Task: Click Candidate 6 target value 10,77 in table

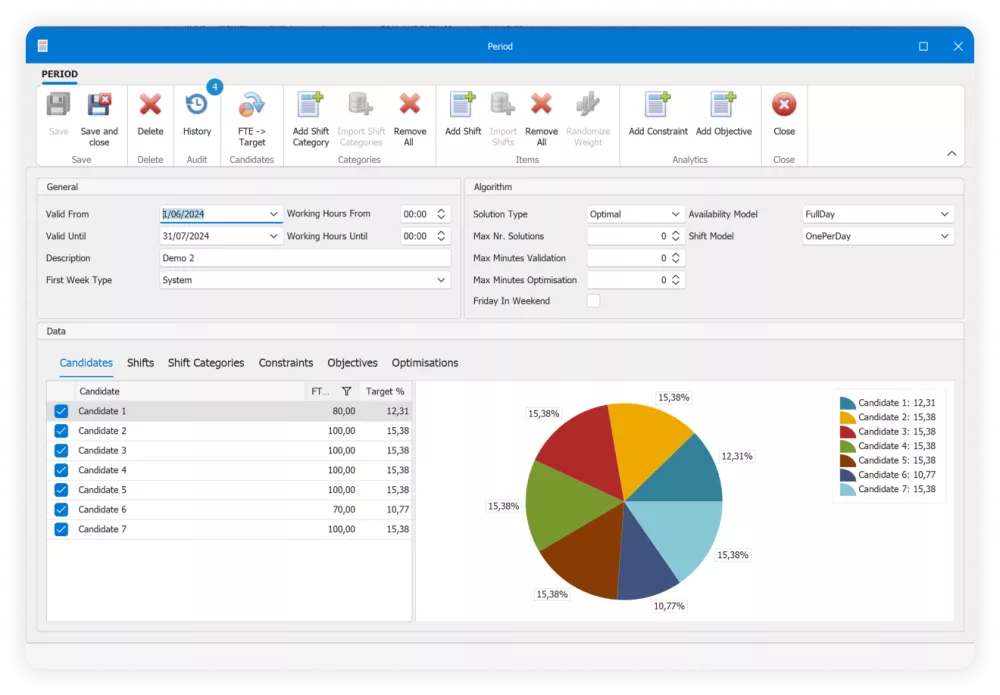Action: tap(397, 509)
